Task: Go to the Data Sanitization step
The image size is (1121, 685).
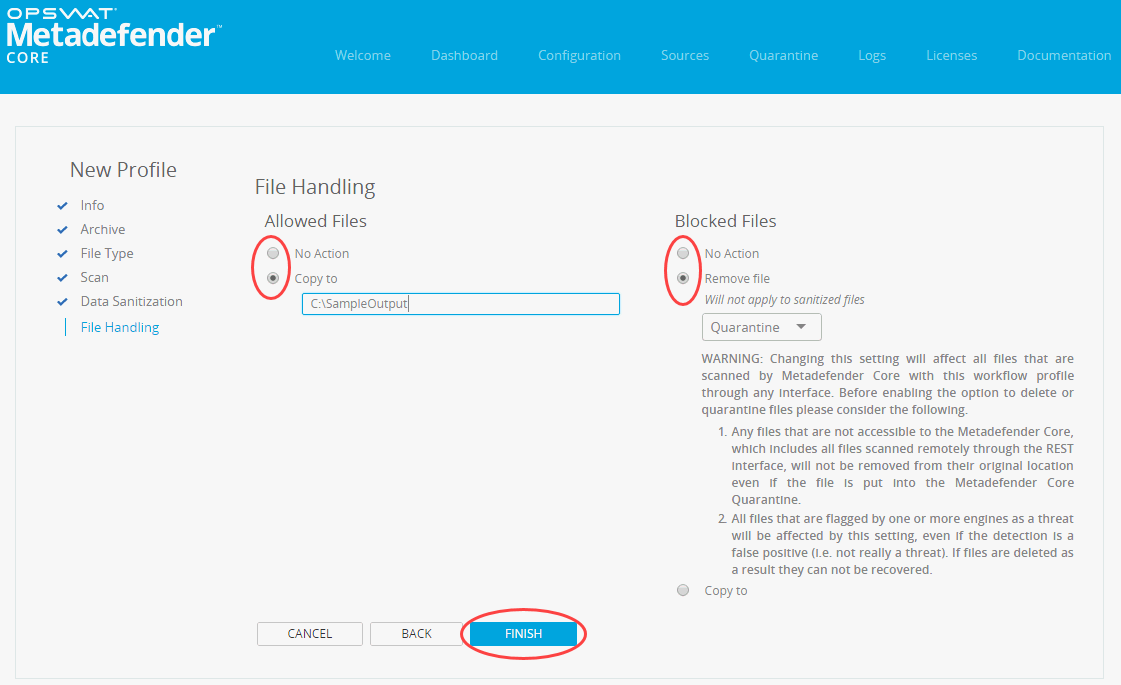Action: 132,301
